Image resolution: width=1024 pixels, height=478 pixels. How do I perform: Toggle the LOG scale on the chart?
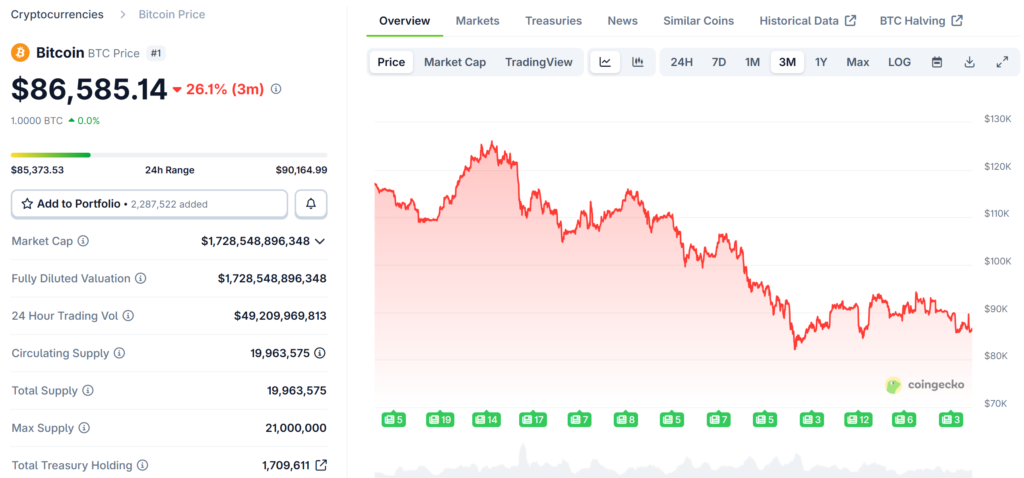pos(899,62)
